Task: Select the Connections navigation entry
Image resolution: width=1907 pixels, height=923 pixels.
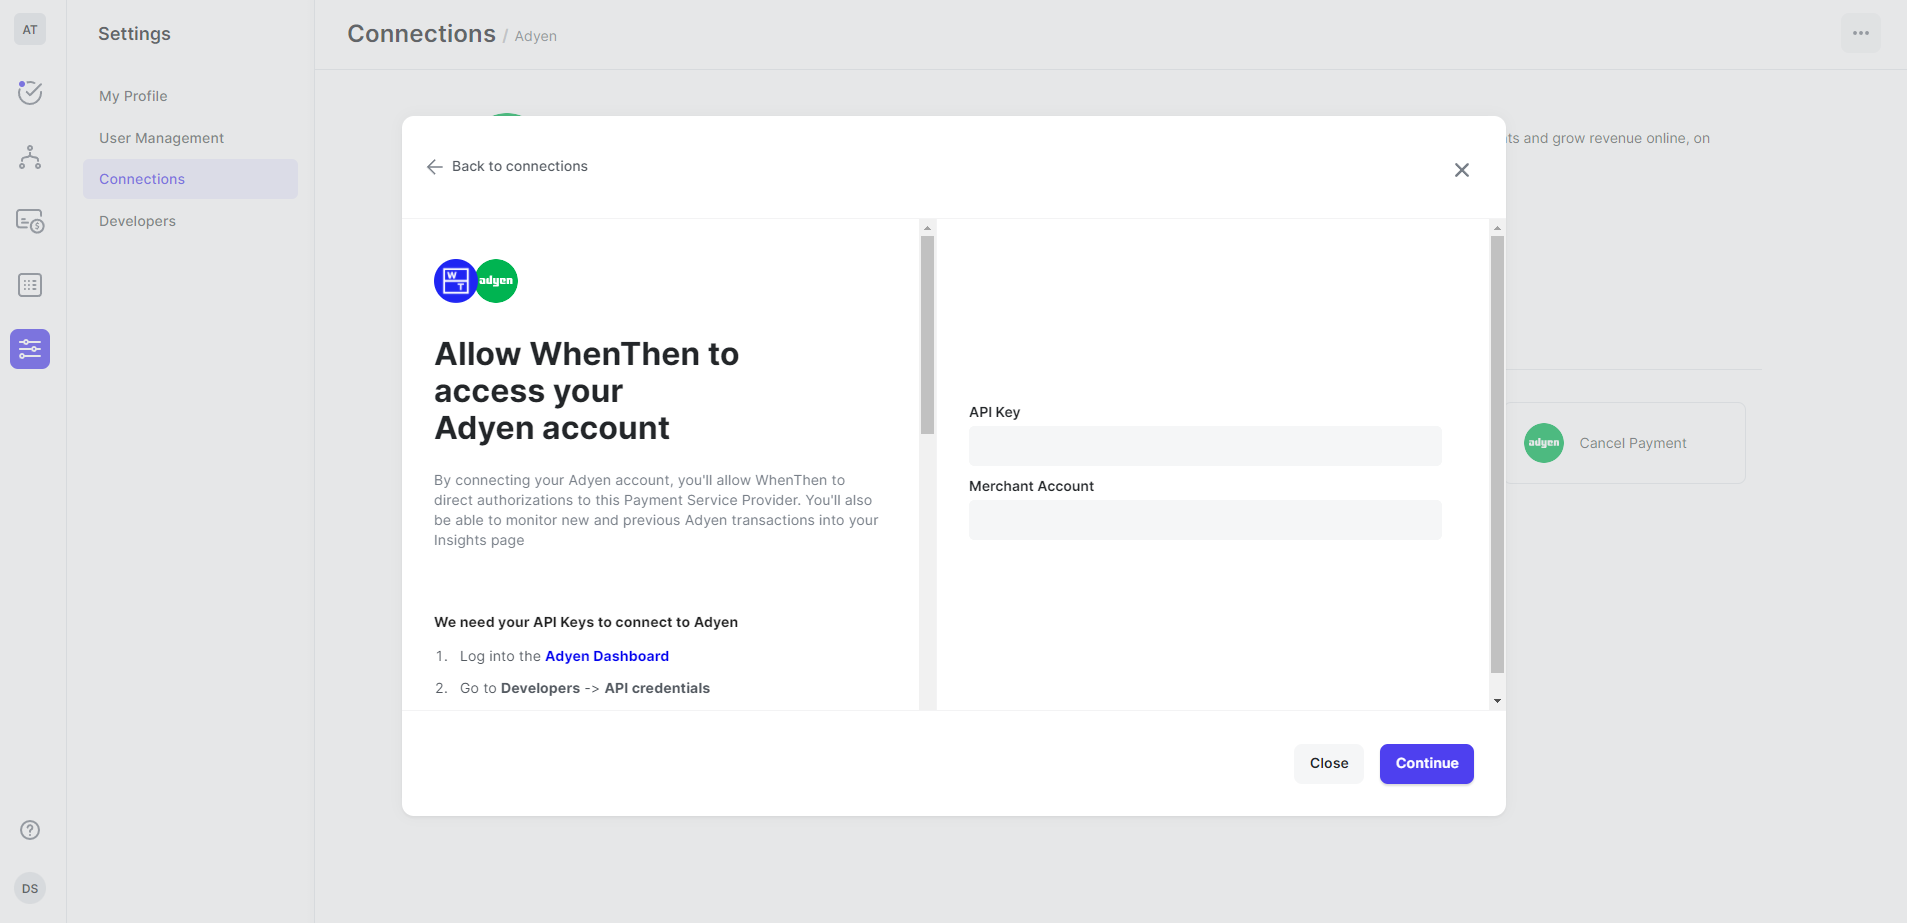Action: (142, 179)
